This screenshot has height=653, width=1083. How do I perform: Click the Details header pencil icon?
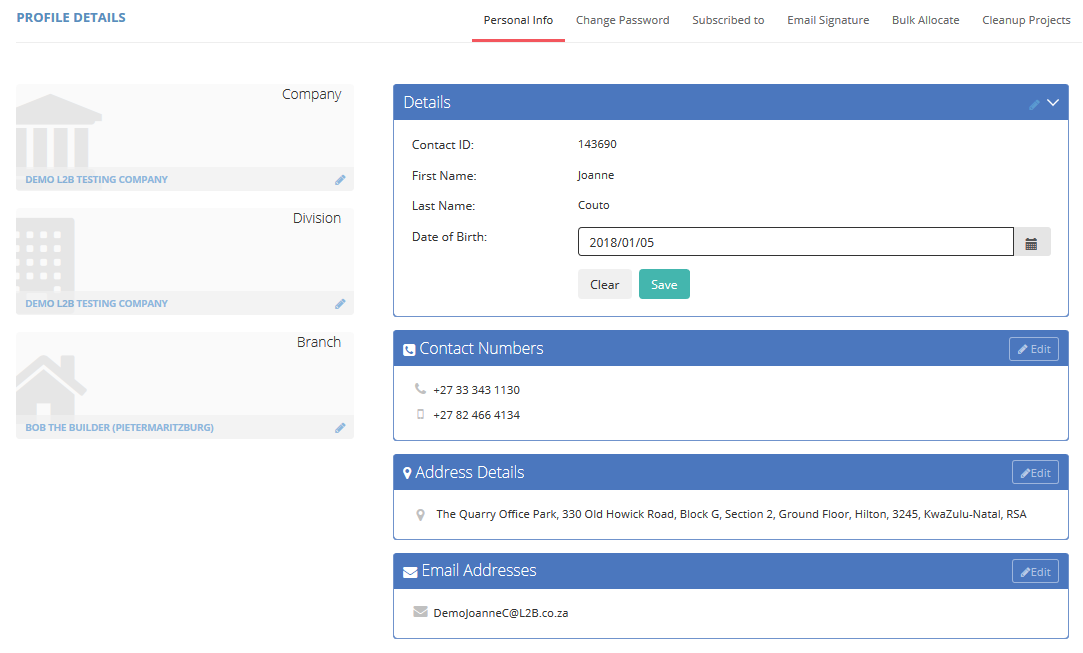pyautogui.click(x=1034, y=104)
